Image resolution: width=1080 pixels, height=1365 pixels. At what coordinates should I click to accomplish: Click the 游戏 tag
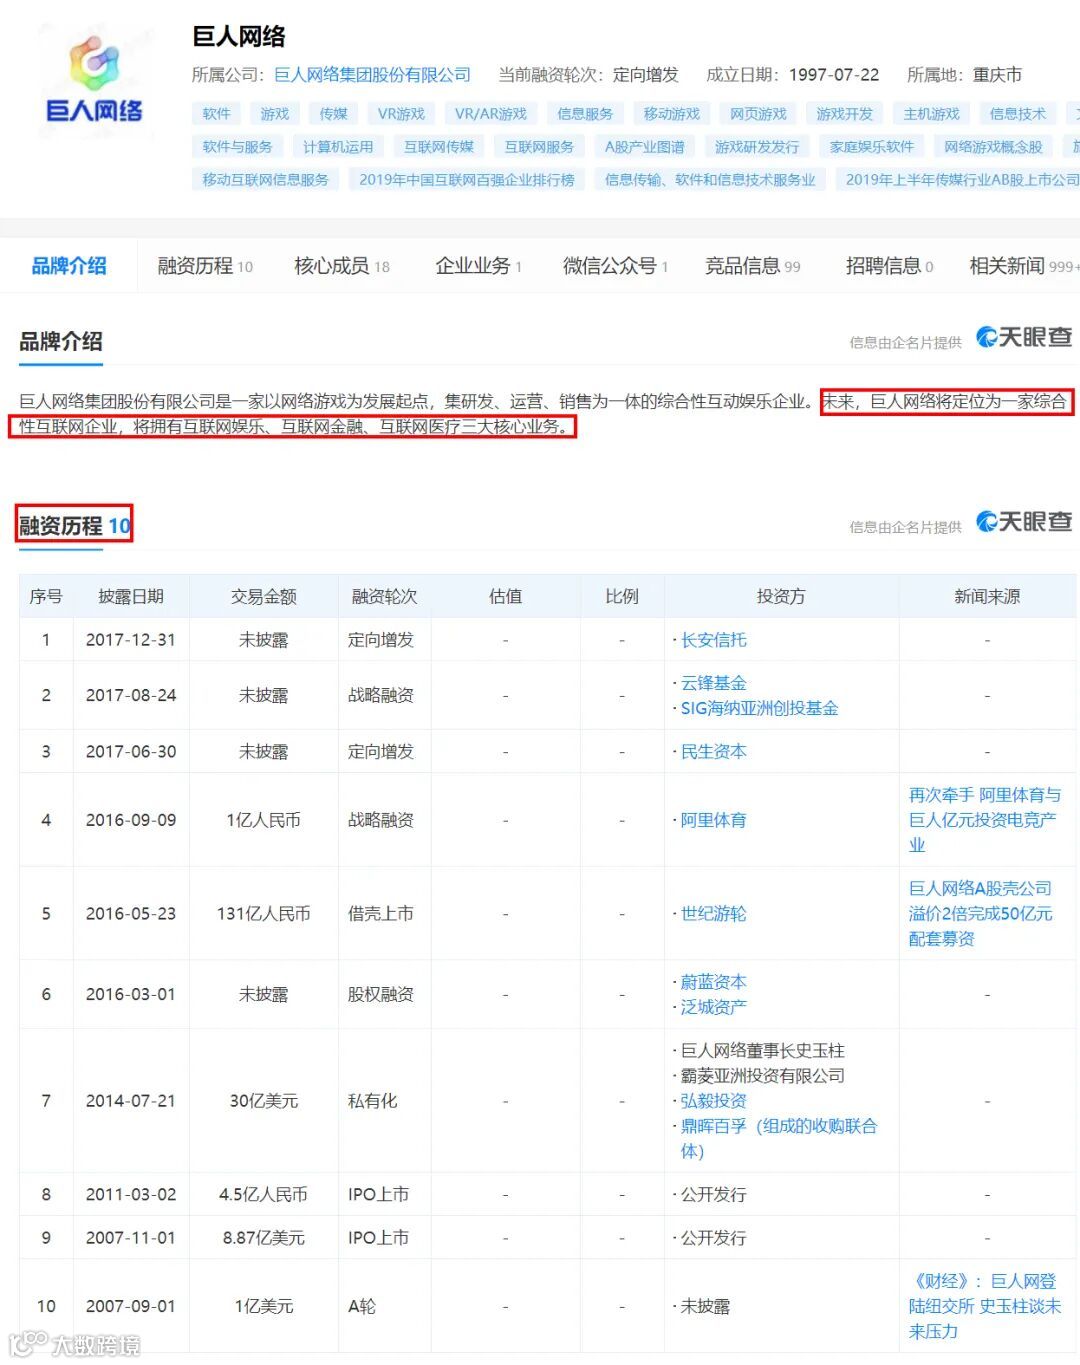pos(275,114)
